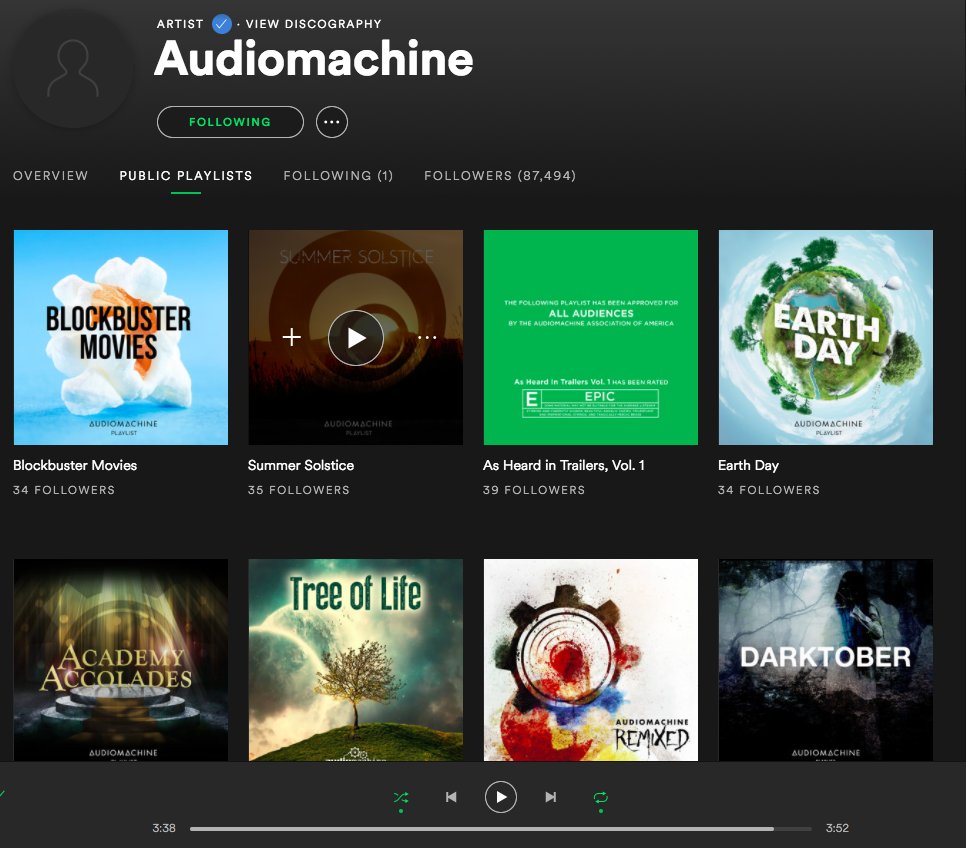Open the Earth Day playlist cover
The image size is (966, 848).
pyautogui.click(x=826, y=337)
